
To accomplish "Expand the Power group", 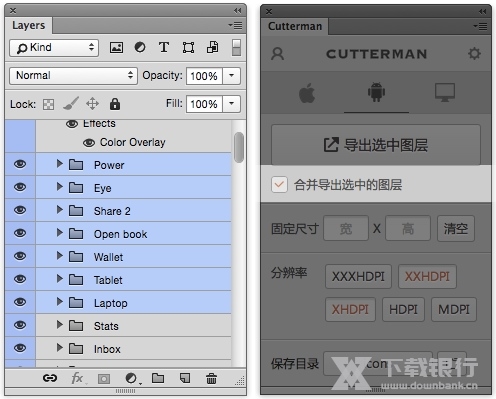I will pos(60,164).
